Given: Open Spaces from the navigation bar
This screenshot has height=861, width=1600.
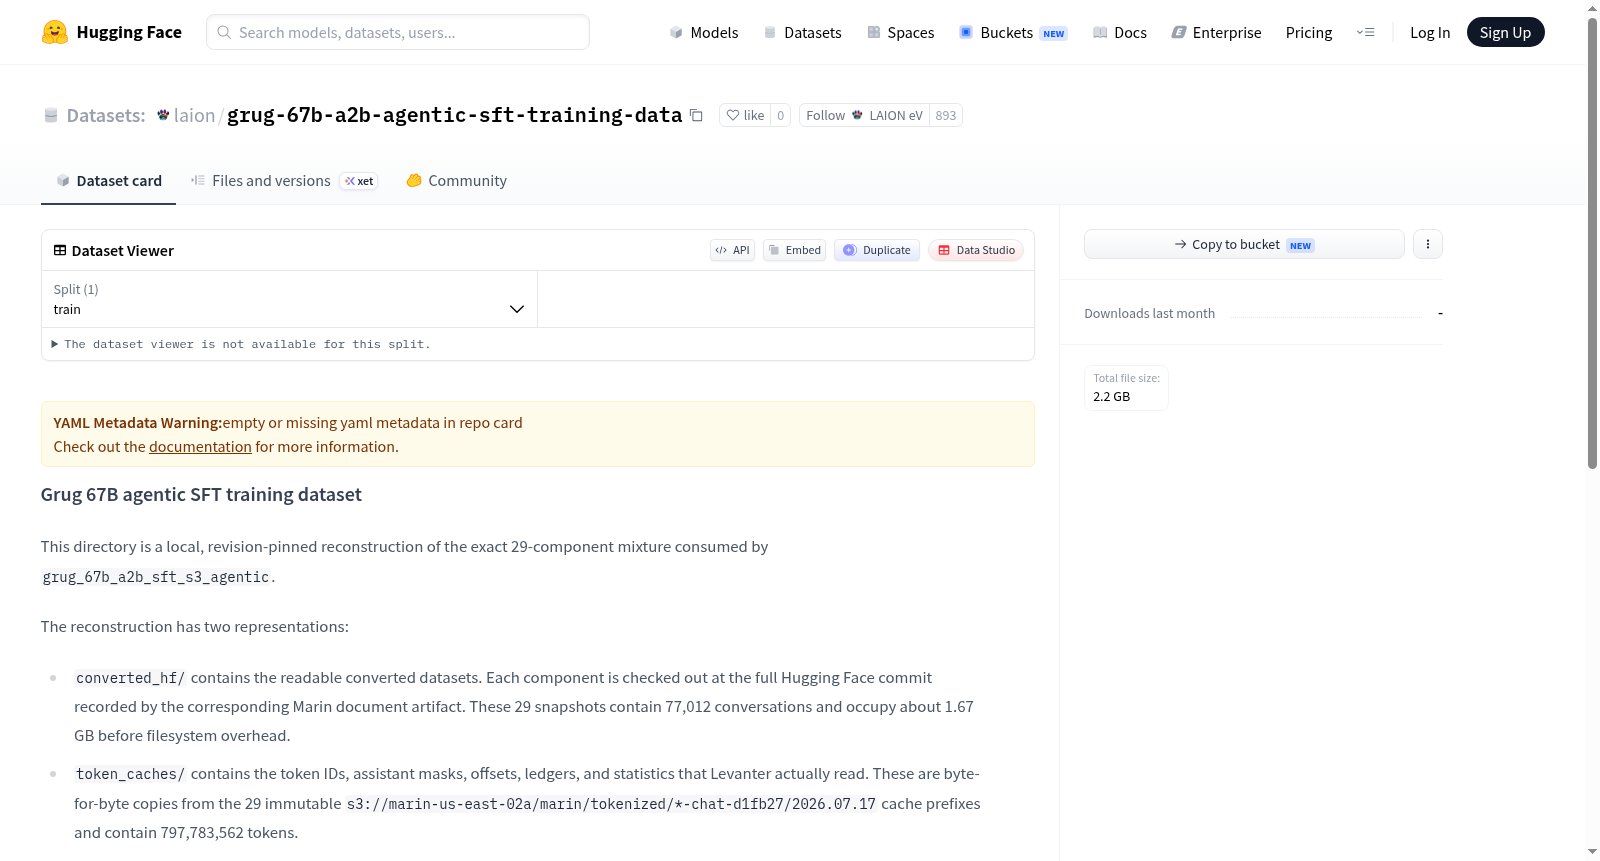Looking at the screenshot, I should pyautogui.click(x=901, y=32).
